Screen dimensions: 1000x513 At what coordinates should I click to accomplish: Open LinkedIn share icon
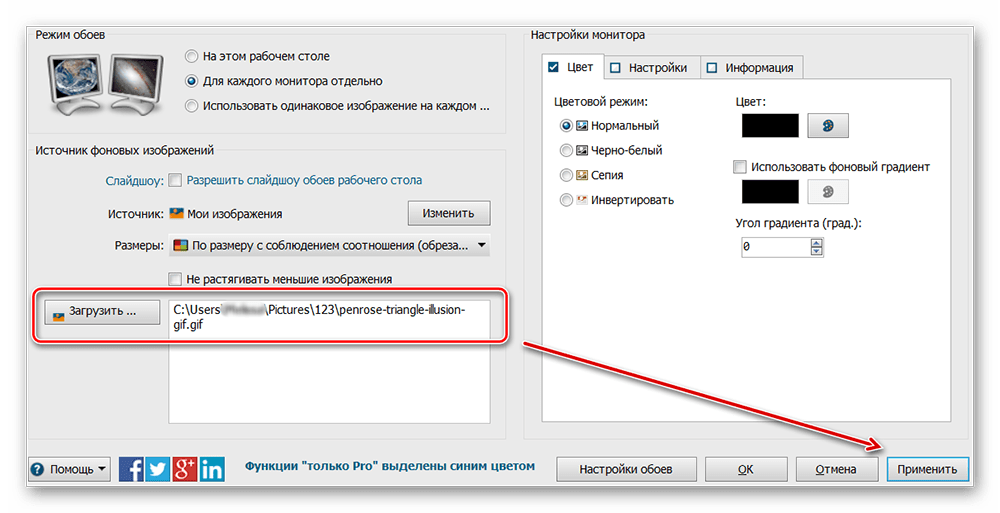pyautogui.click(x=212, y=469)
